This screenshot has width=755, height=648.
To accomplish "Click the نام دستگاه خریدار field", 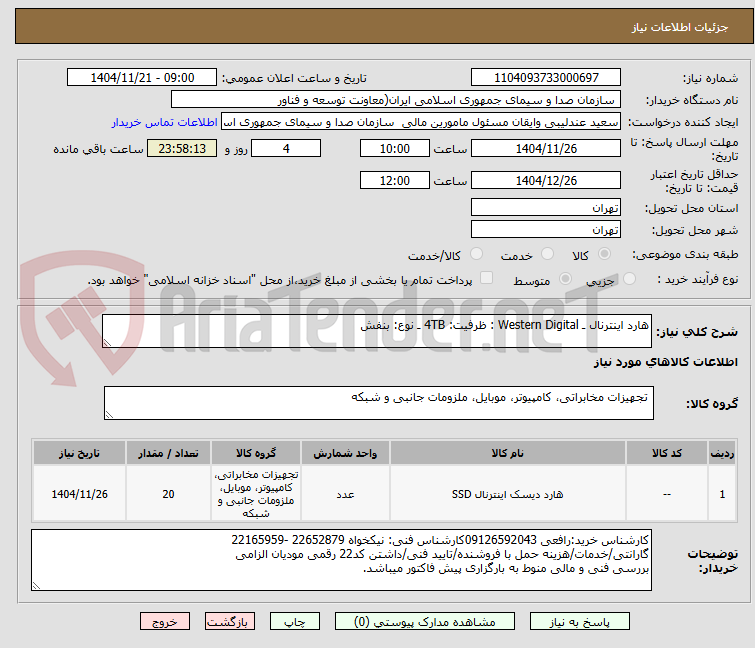I will (x=396, y=100).
